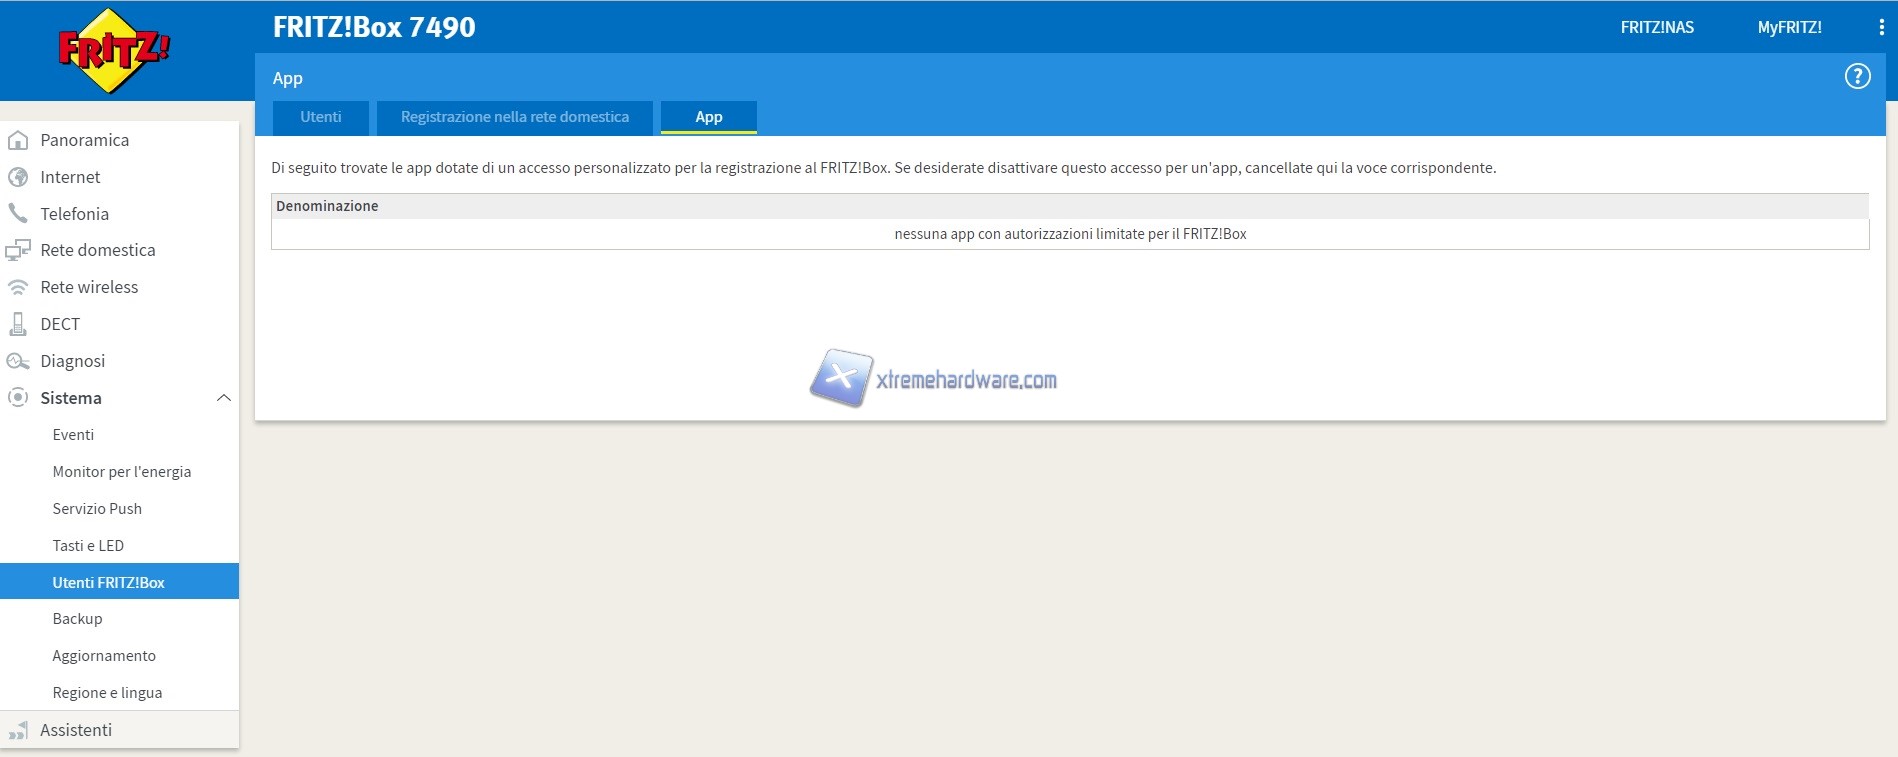This screenshot has height=757, width=1898.
Task: Collapse the Sistema menu chevron
Action: [224, 398]
